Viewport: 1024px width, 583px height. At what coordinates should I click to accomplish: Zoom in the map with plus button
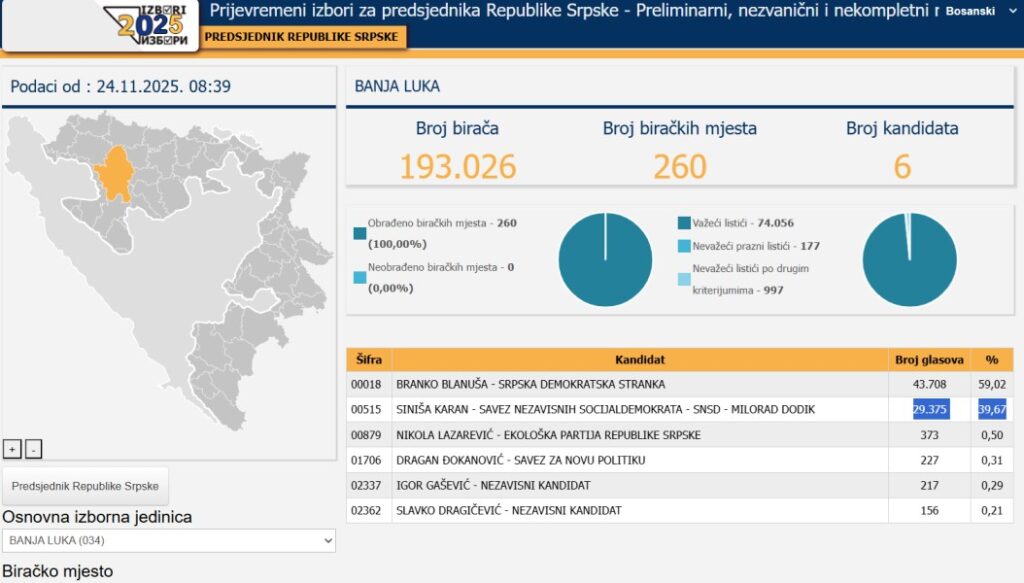tap(12, 449)
